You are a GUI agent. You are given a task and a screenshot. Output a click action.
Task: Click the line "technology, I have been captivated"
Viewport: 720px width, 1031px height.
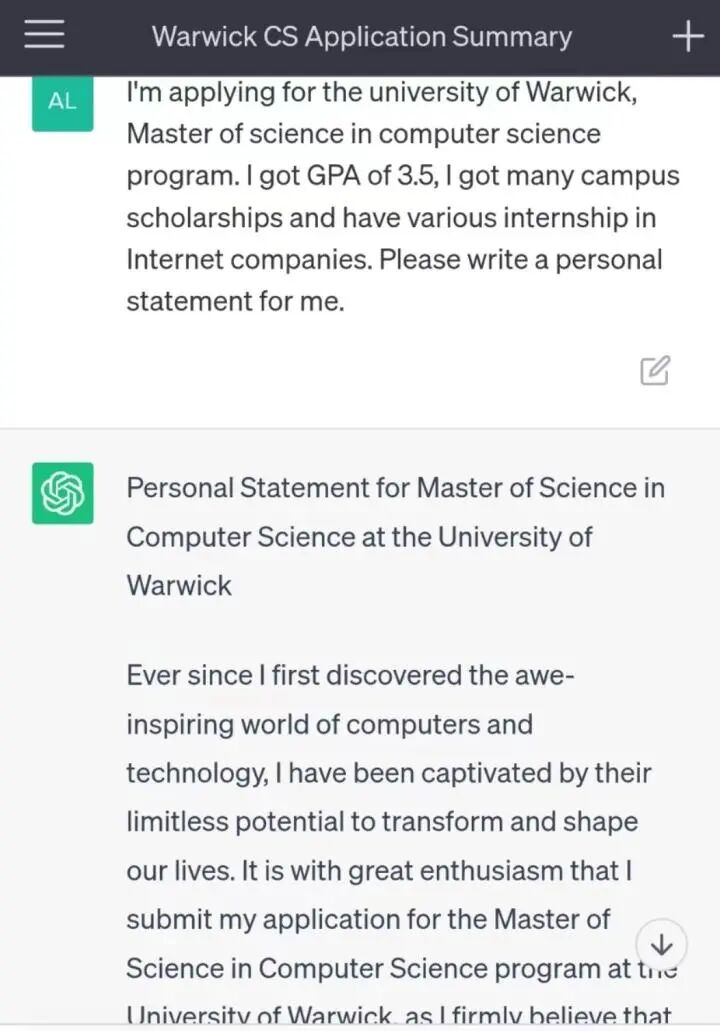point(388,773)
